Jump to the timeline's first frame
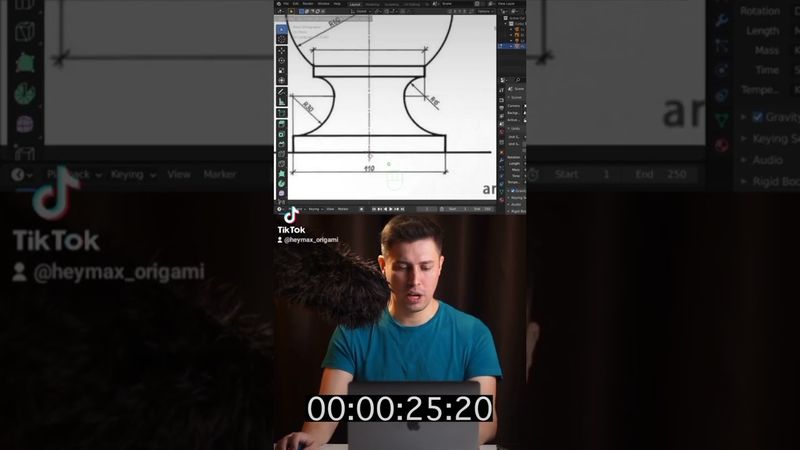This screenshot has width=800, height=450. 374,209
